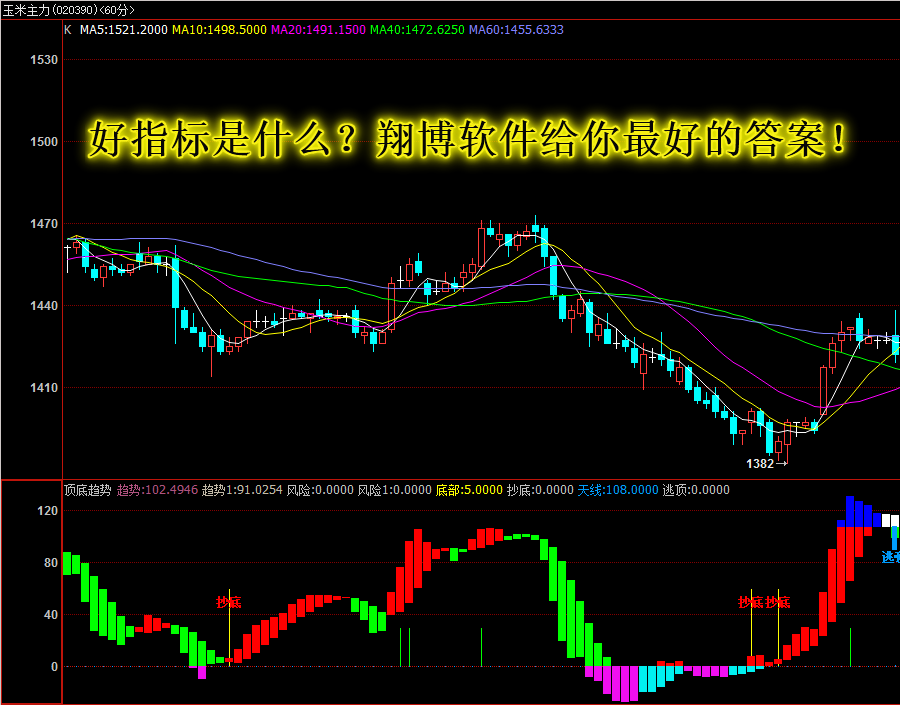The height and width of the screenshot is (705, 900).
Task: Click the 40 indicator axis label
Action: pos(51,615)
